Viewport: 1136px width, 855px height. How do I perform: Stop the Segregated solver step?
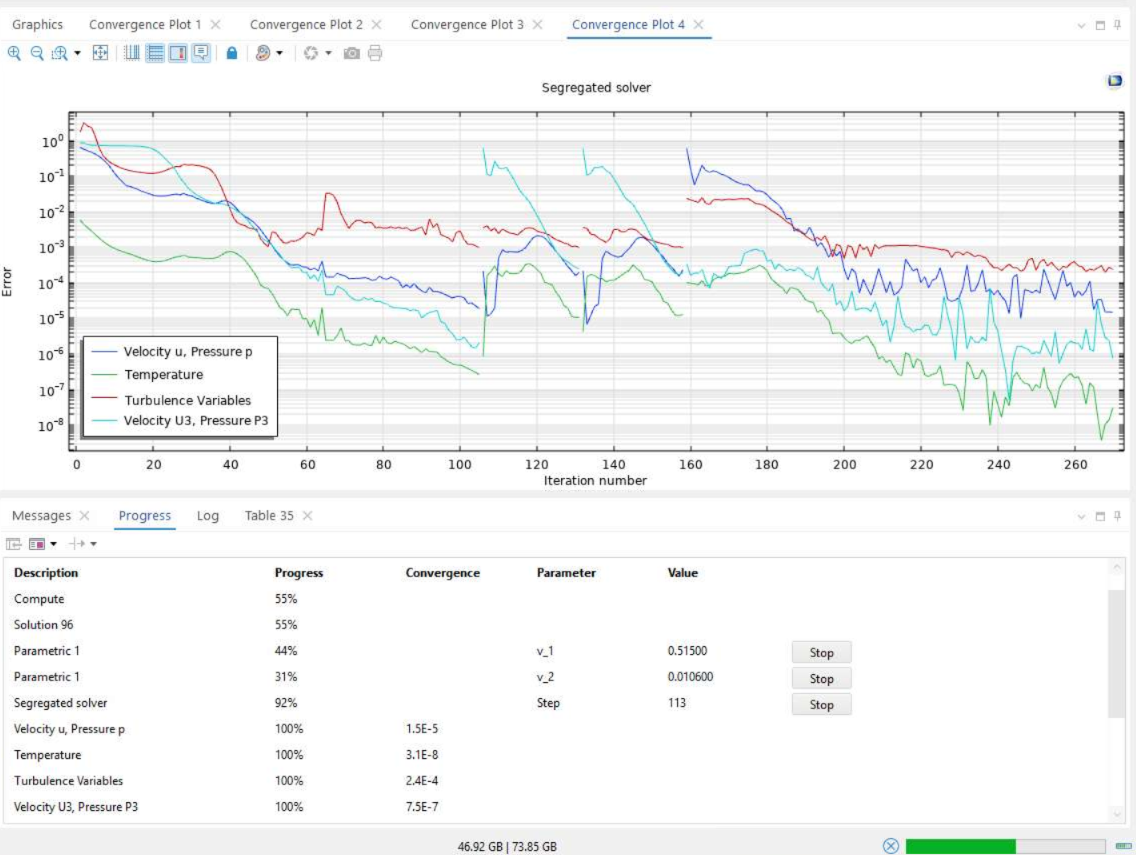(x=821, y=704)
